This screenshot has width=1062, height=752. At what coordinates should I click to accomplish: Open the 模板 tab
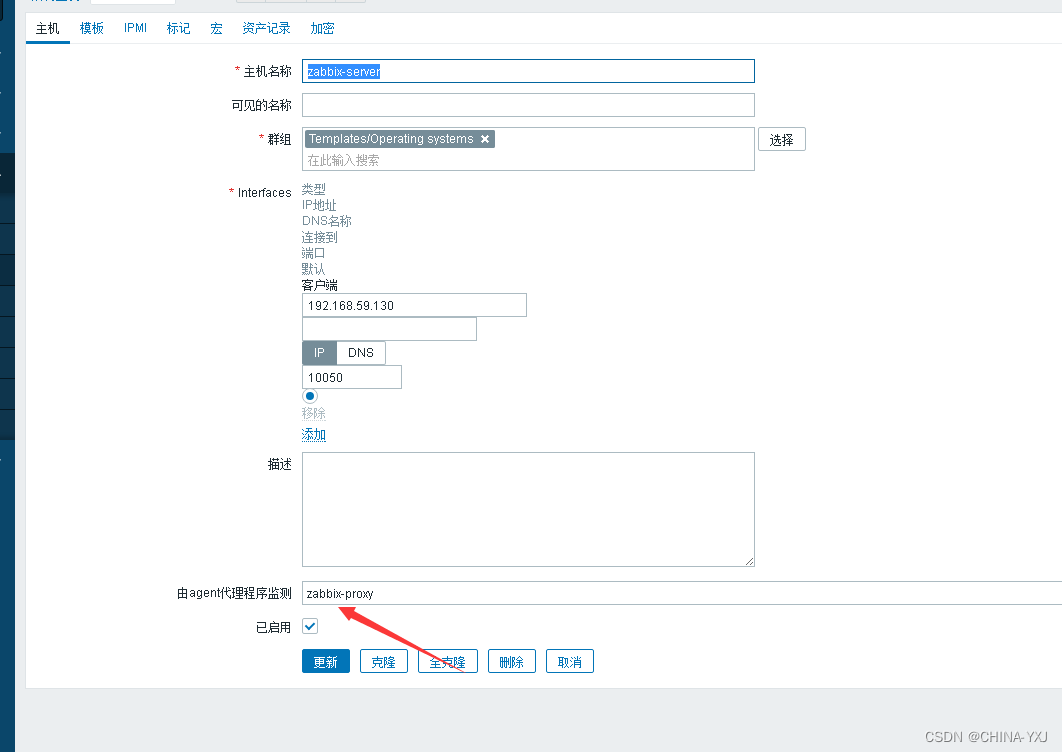(91, 28)
